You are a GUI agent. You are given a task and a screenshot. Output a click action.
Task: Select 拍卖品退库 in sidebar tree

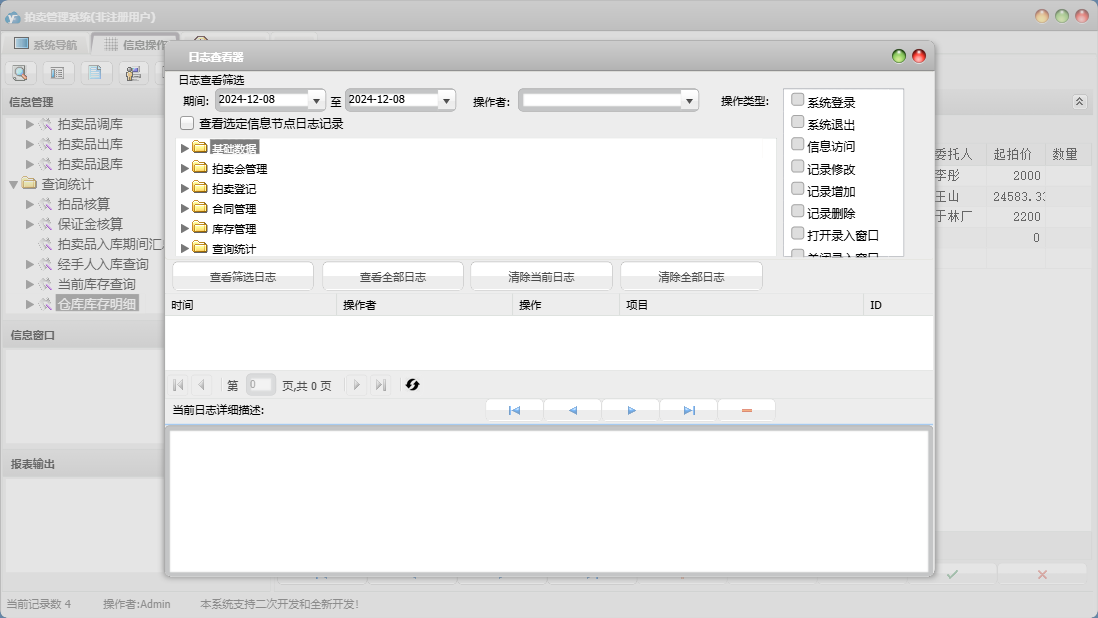(90, 164)
